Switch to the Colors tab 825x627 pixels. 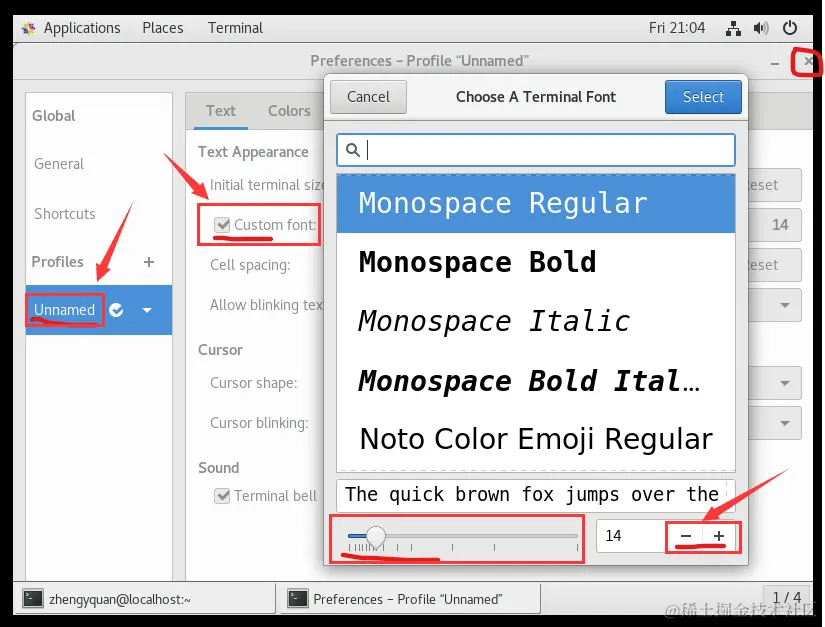click(x=289, y=111)
